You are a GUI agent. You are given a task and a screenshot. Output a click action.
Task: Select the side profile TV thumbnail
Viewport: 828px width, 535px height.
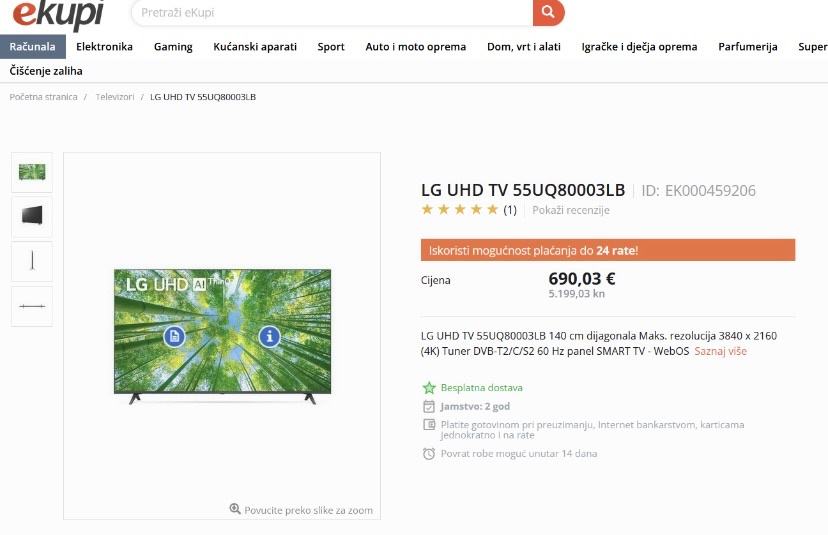click(32, 261)
